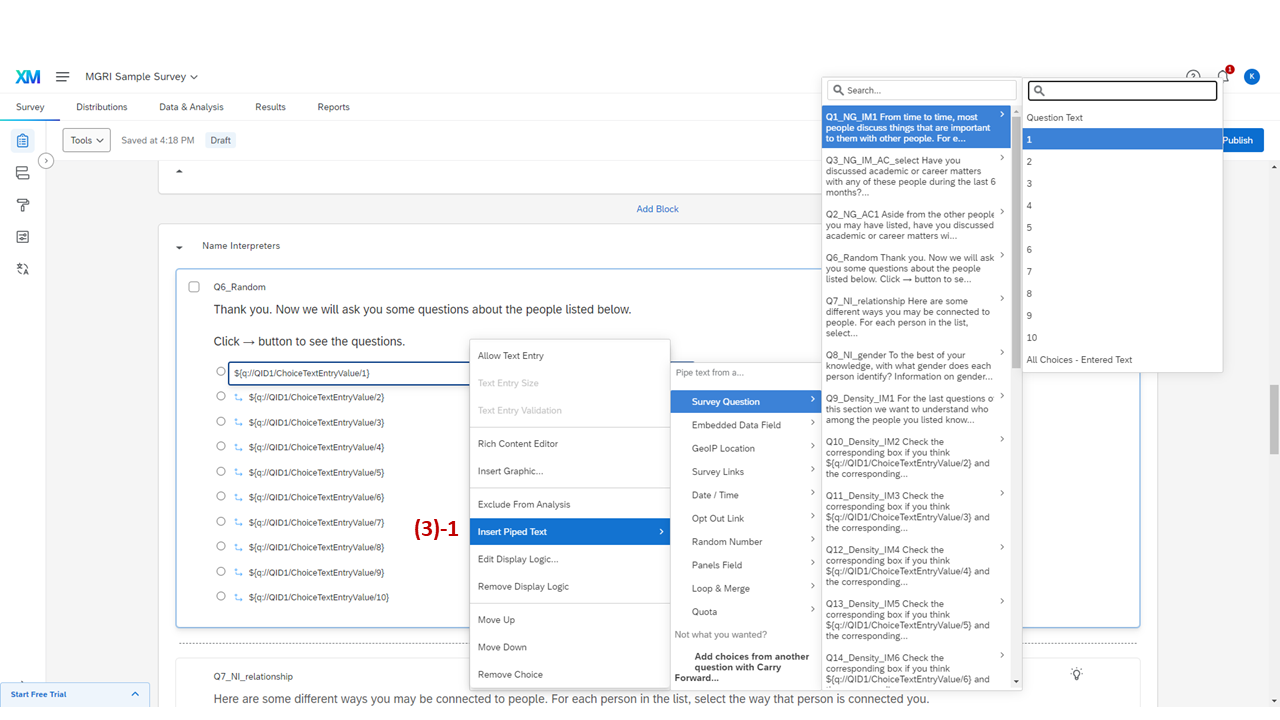Click the lightbulb suggestion icon near Q7
This screenshot has height=720, width=1280.
coord(1075,674)
